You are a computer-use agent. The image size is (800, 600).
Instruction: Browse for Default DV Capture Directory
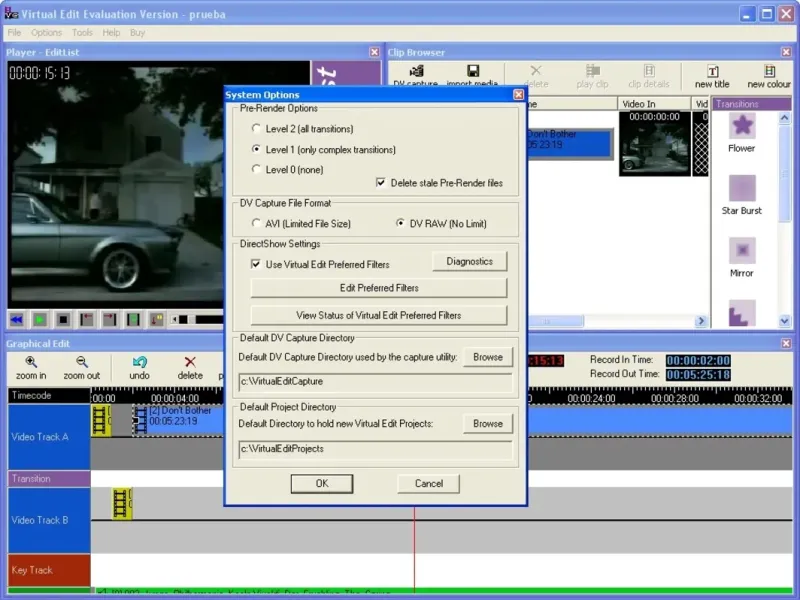click(x=487, y=356)
